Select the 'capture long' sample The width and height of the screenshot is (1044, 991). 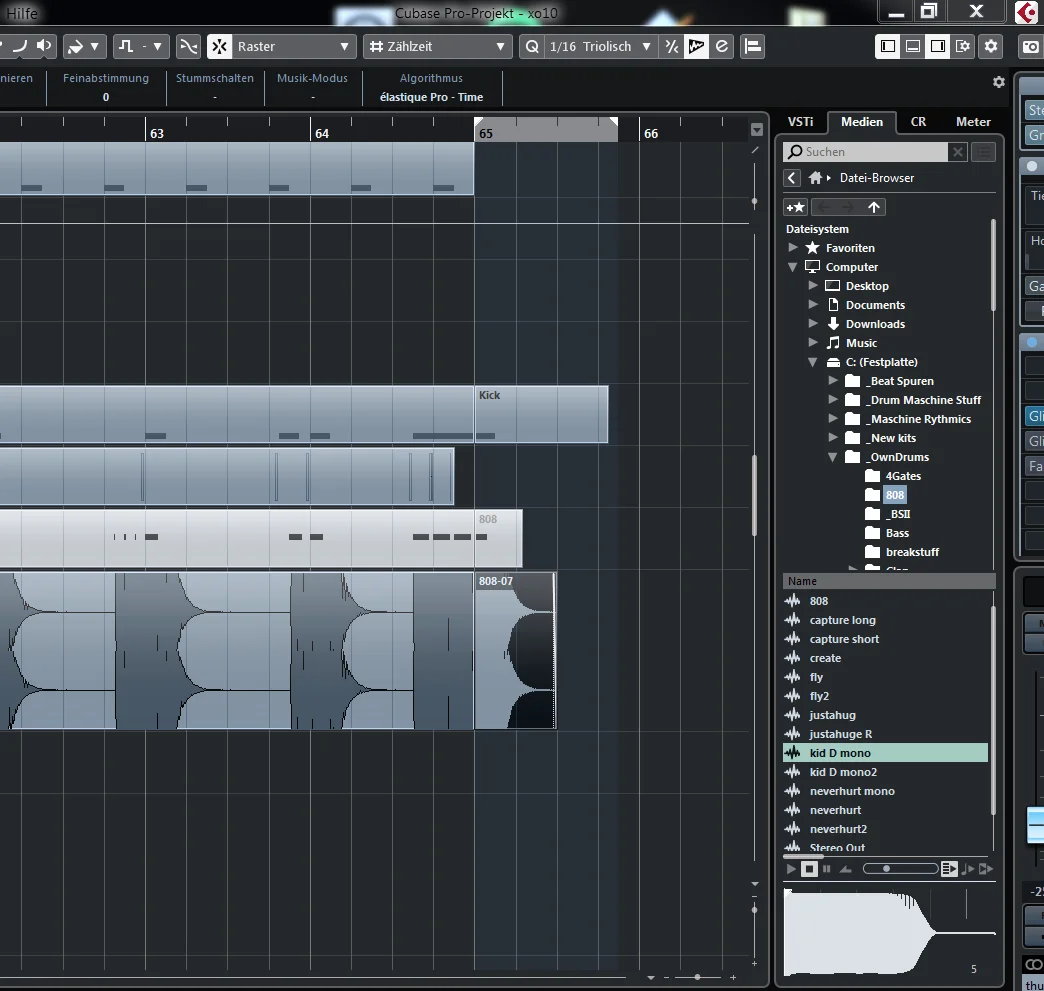click(x=886, y=620)
